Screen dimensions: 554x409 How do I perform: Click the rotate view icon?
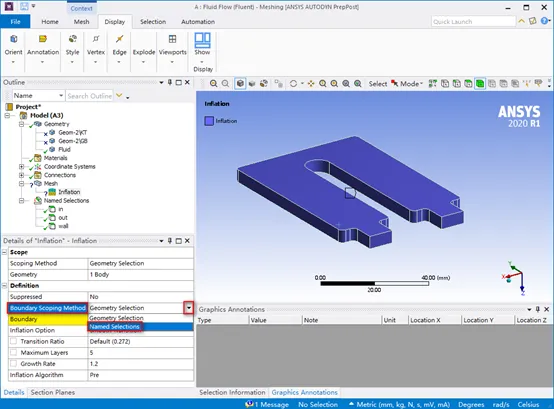click(x=293, y=84)
